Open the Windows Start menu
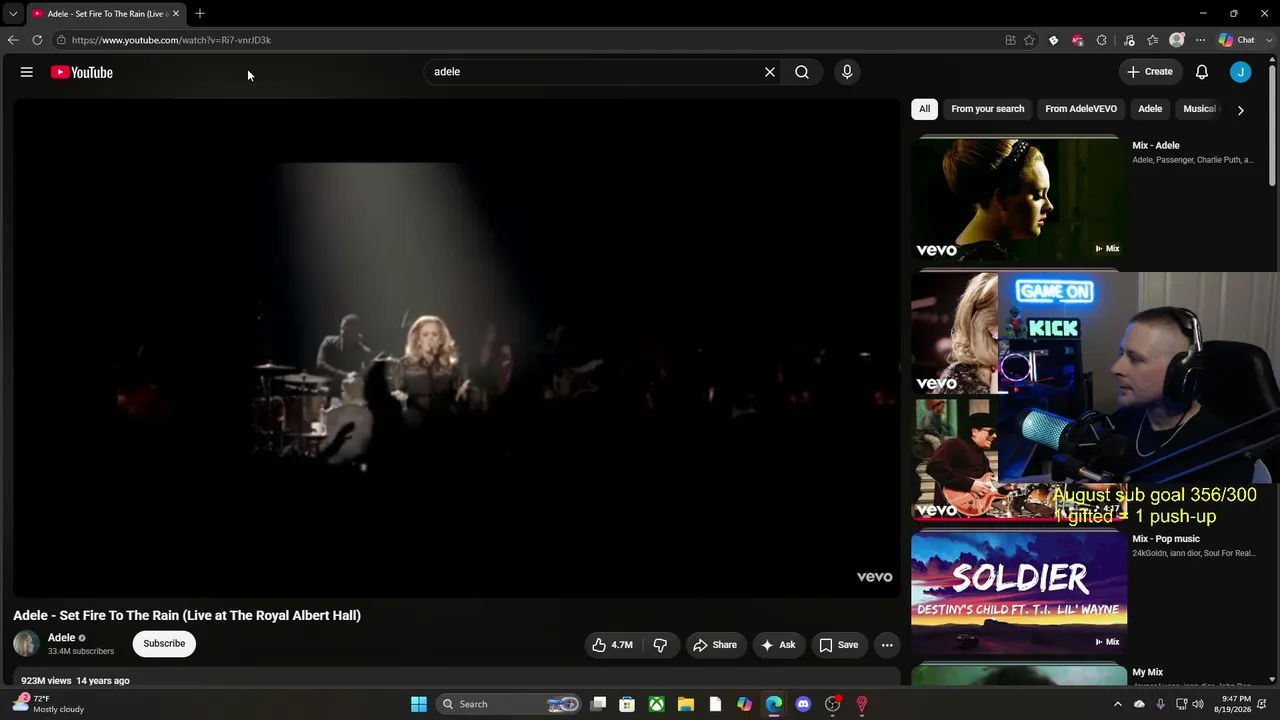Viewport: 1280px width, 720px height. (x=419, y=704)
